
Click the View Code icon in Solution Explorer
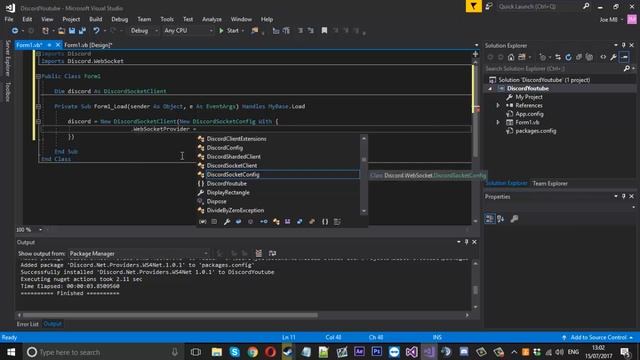[x=603, y=57]
